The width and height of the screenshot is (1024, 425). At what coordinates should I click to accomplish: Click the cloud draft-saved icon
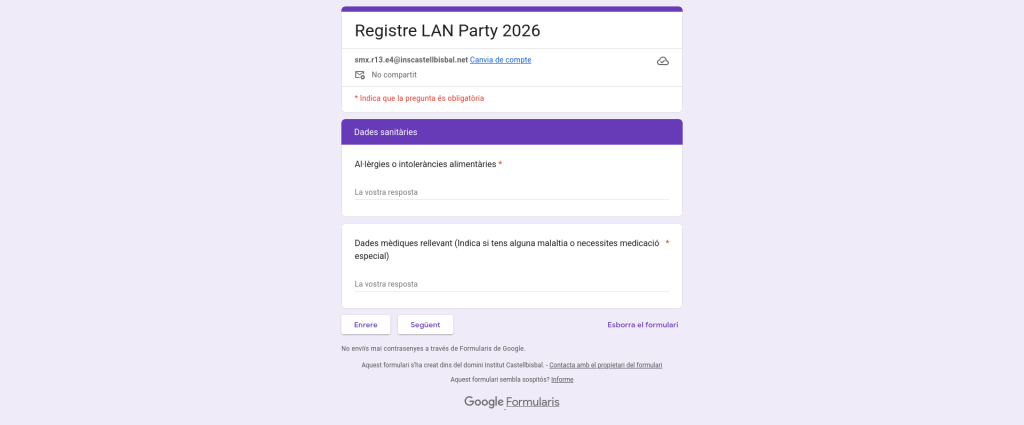pyautogui.click(x=662, y=61)
